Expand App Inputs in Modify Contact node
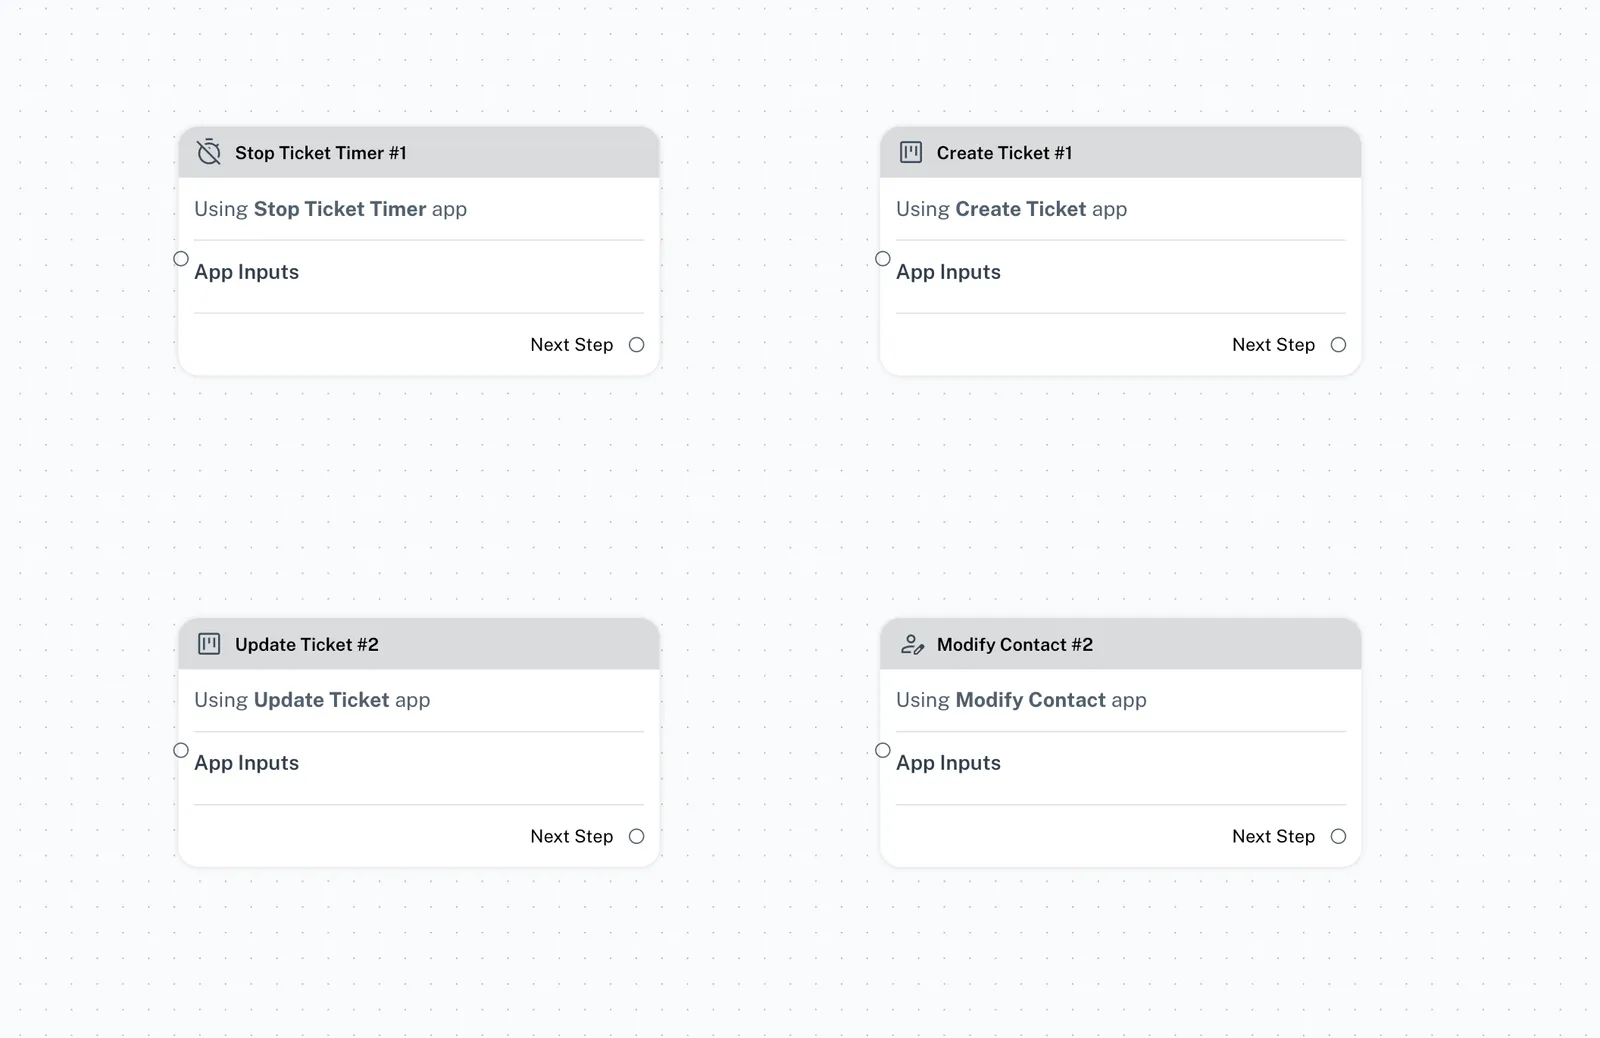This screenshot has width=1600, height=1038. [948, 763]
